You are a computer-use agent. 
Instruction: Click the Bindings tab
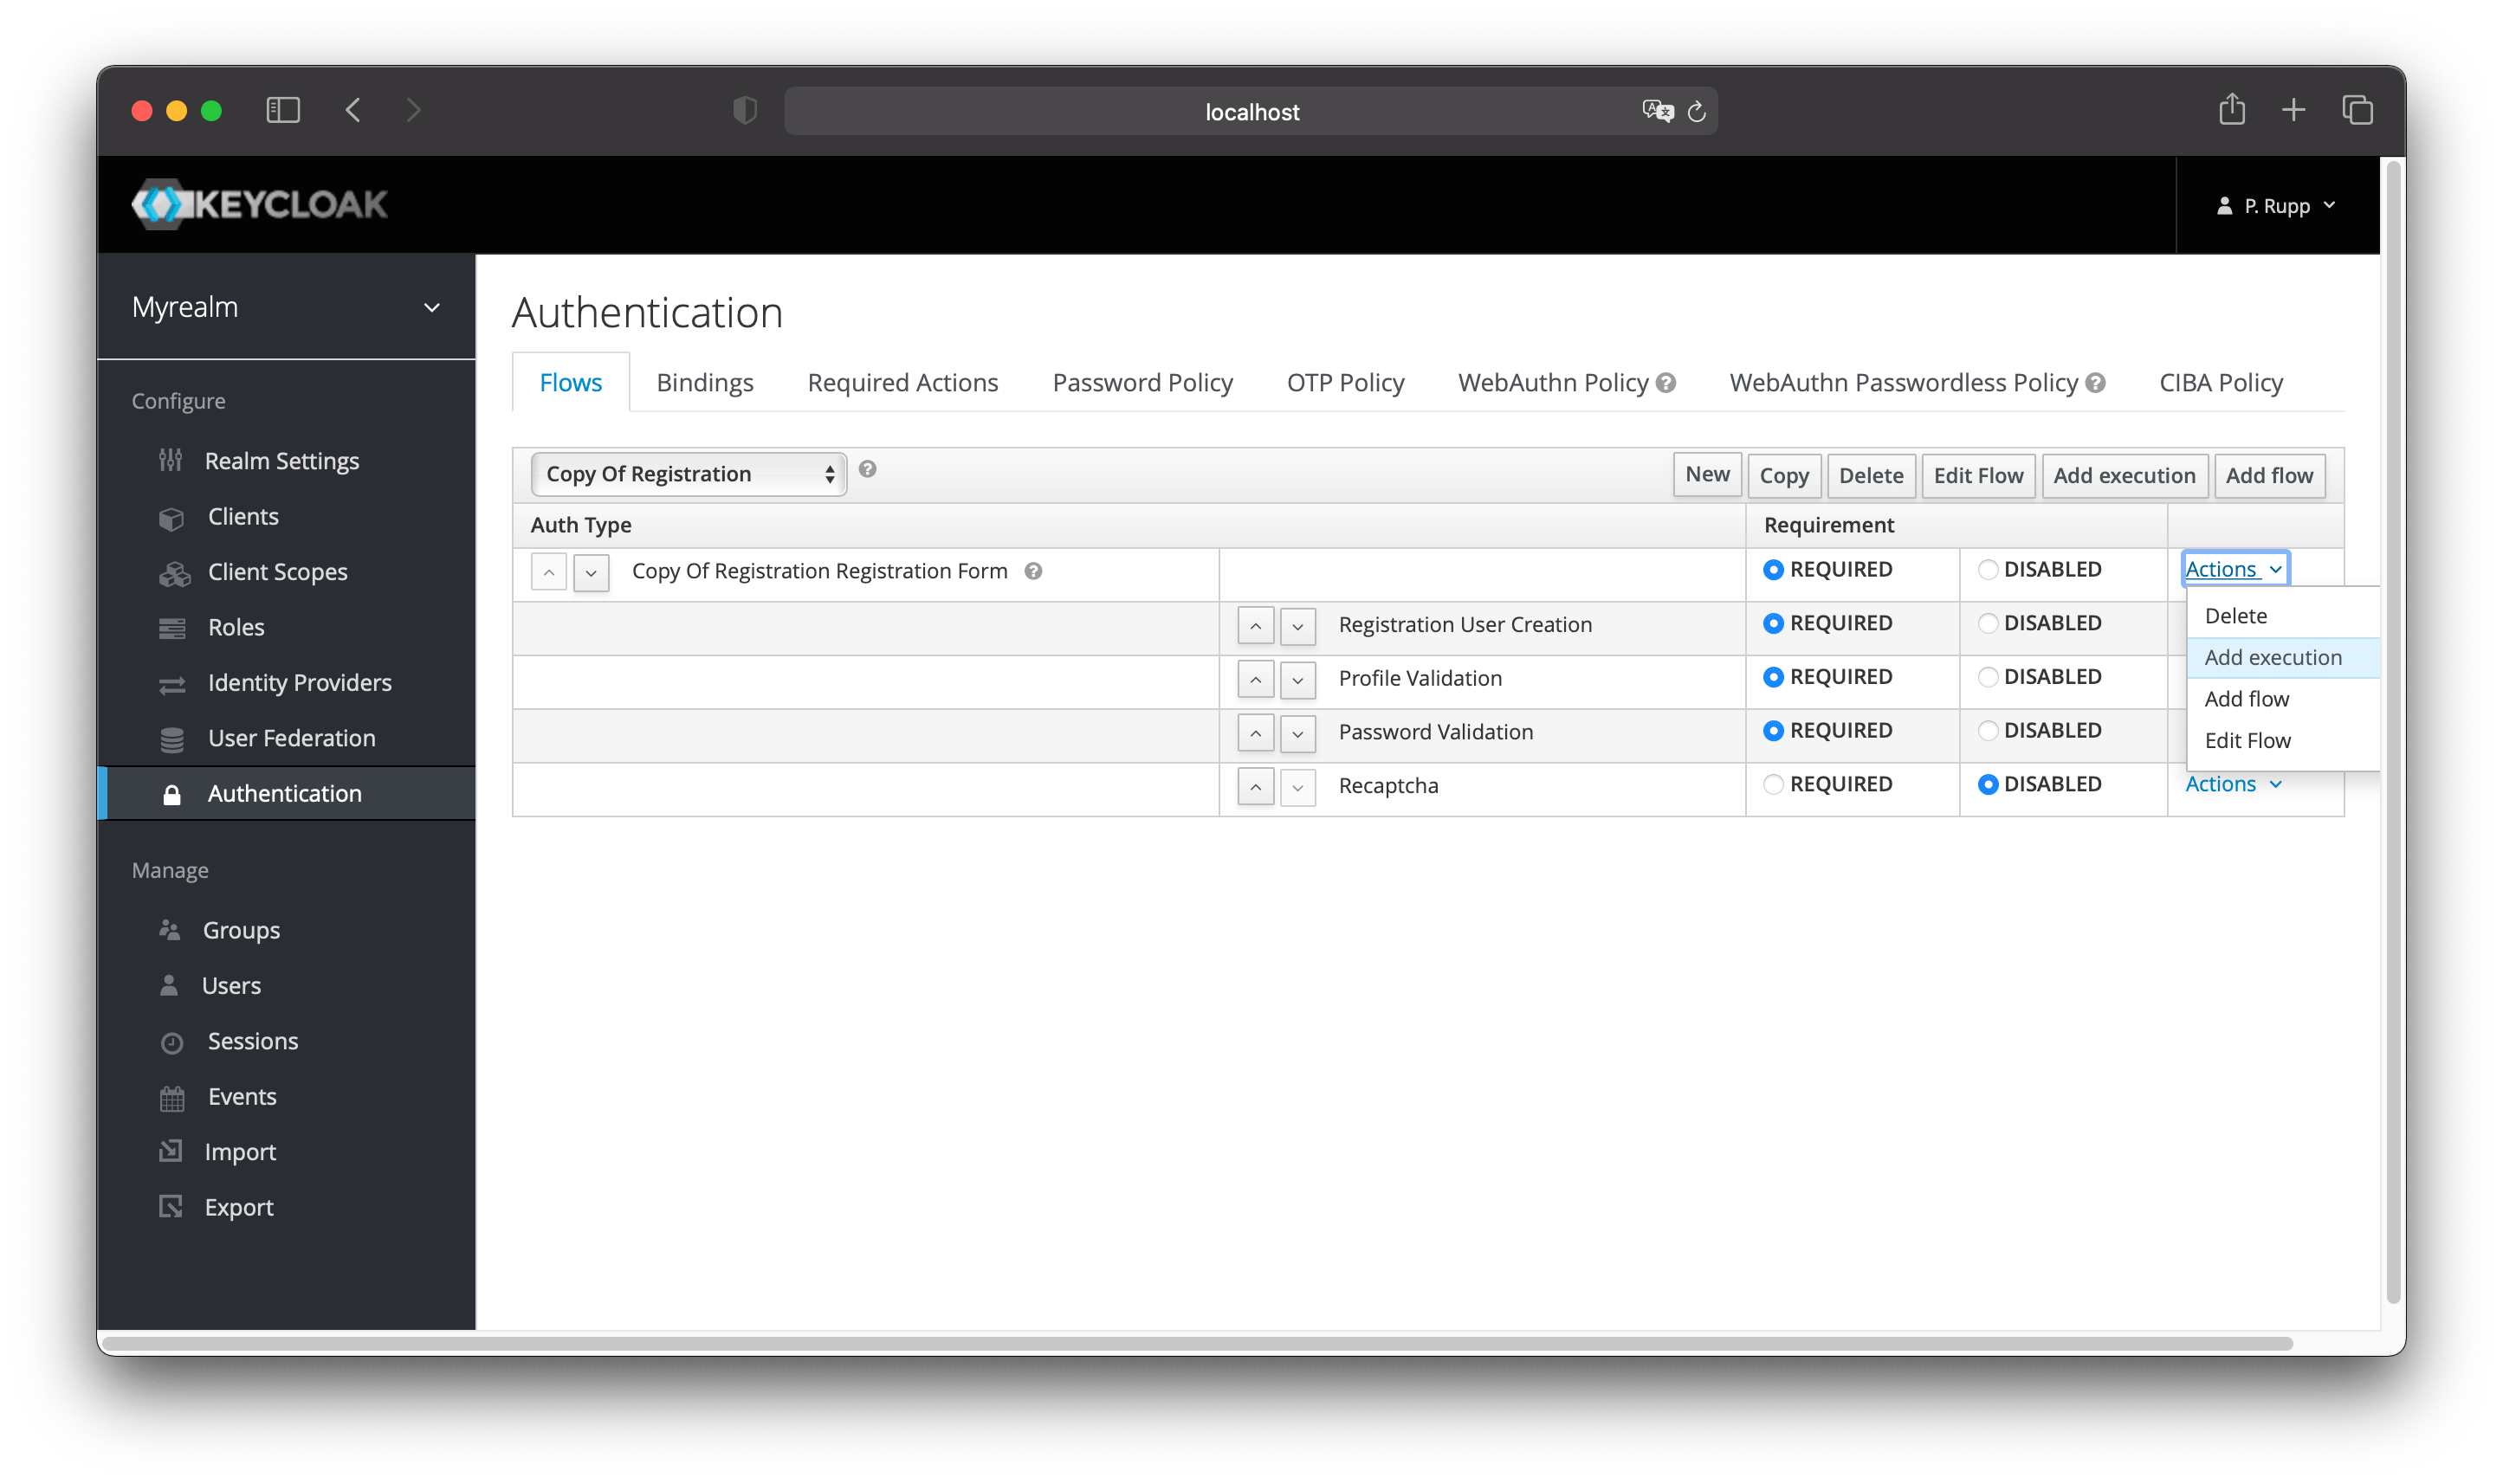703,382
